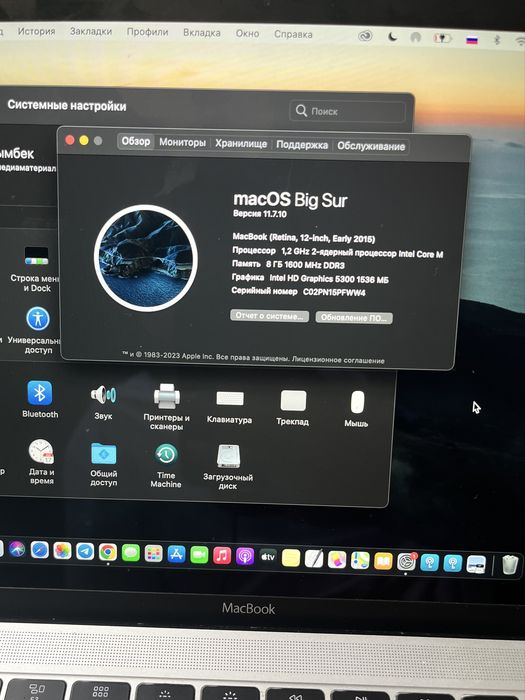Screen dimensions: 525x700
Task: Click 8 ГБ 1600 MHz DDR3 text
Action: (x=305, y=264)
